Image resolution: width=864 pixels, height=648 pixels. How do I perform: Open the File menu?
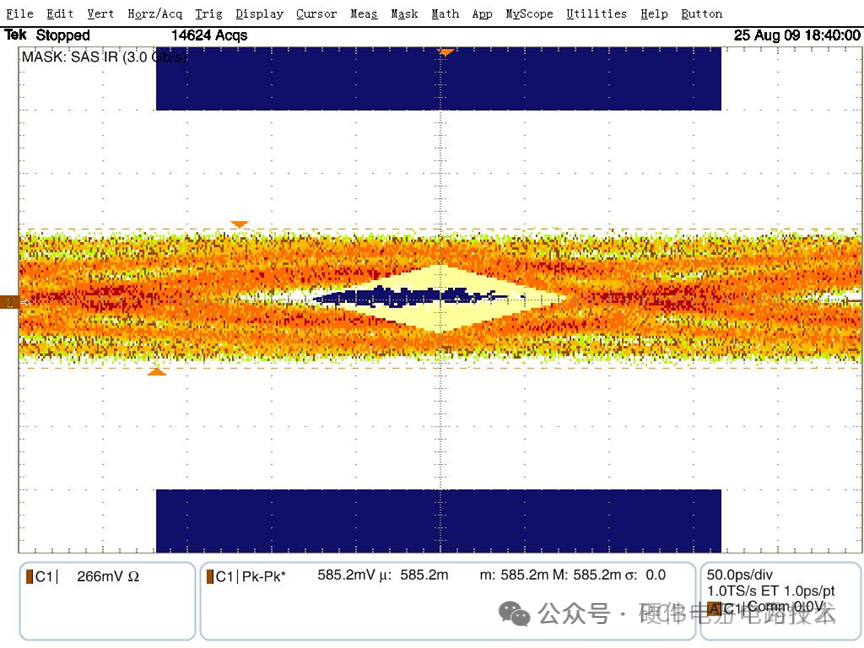pyautogui.click(x=20, y=14)
